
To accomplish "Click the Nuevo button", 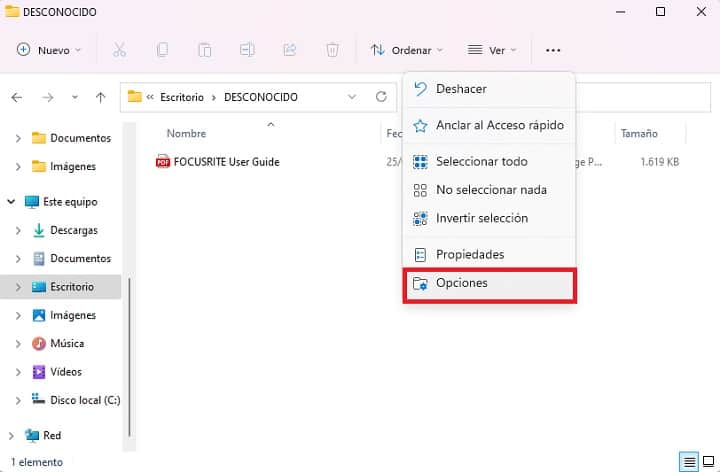I will [49, 50].
